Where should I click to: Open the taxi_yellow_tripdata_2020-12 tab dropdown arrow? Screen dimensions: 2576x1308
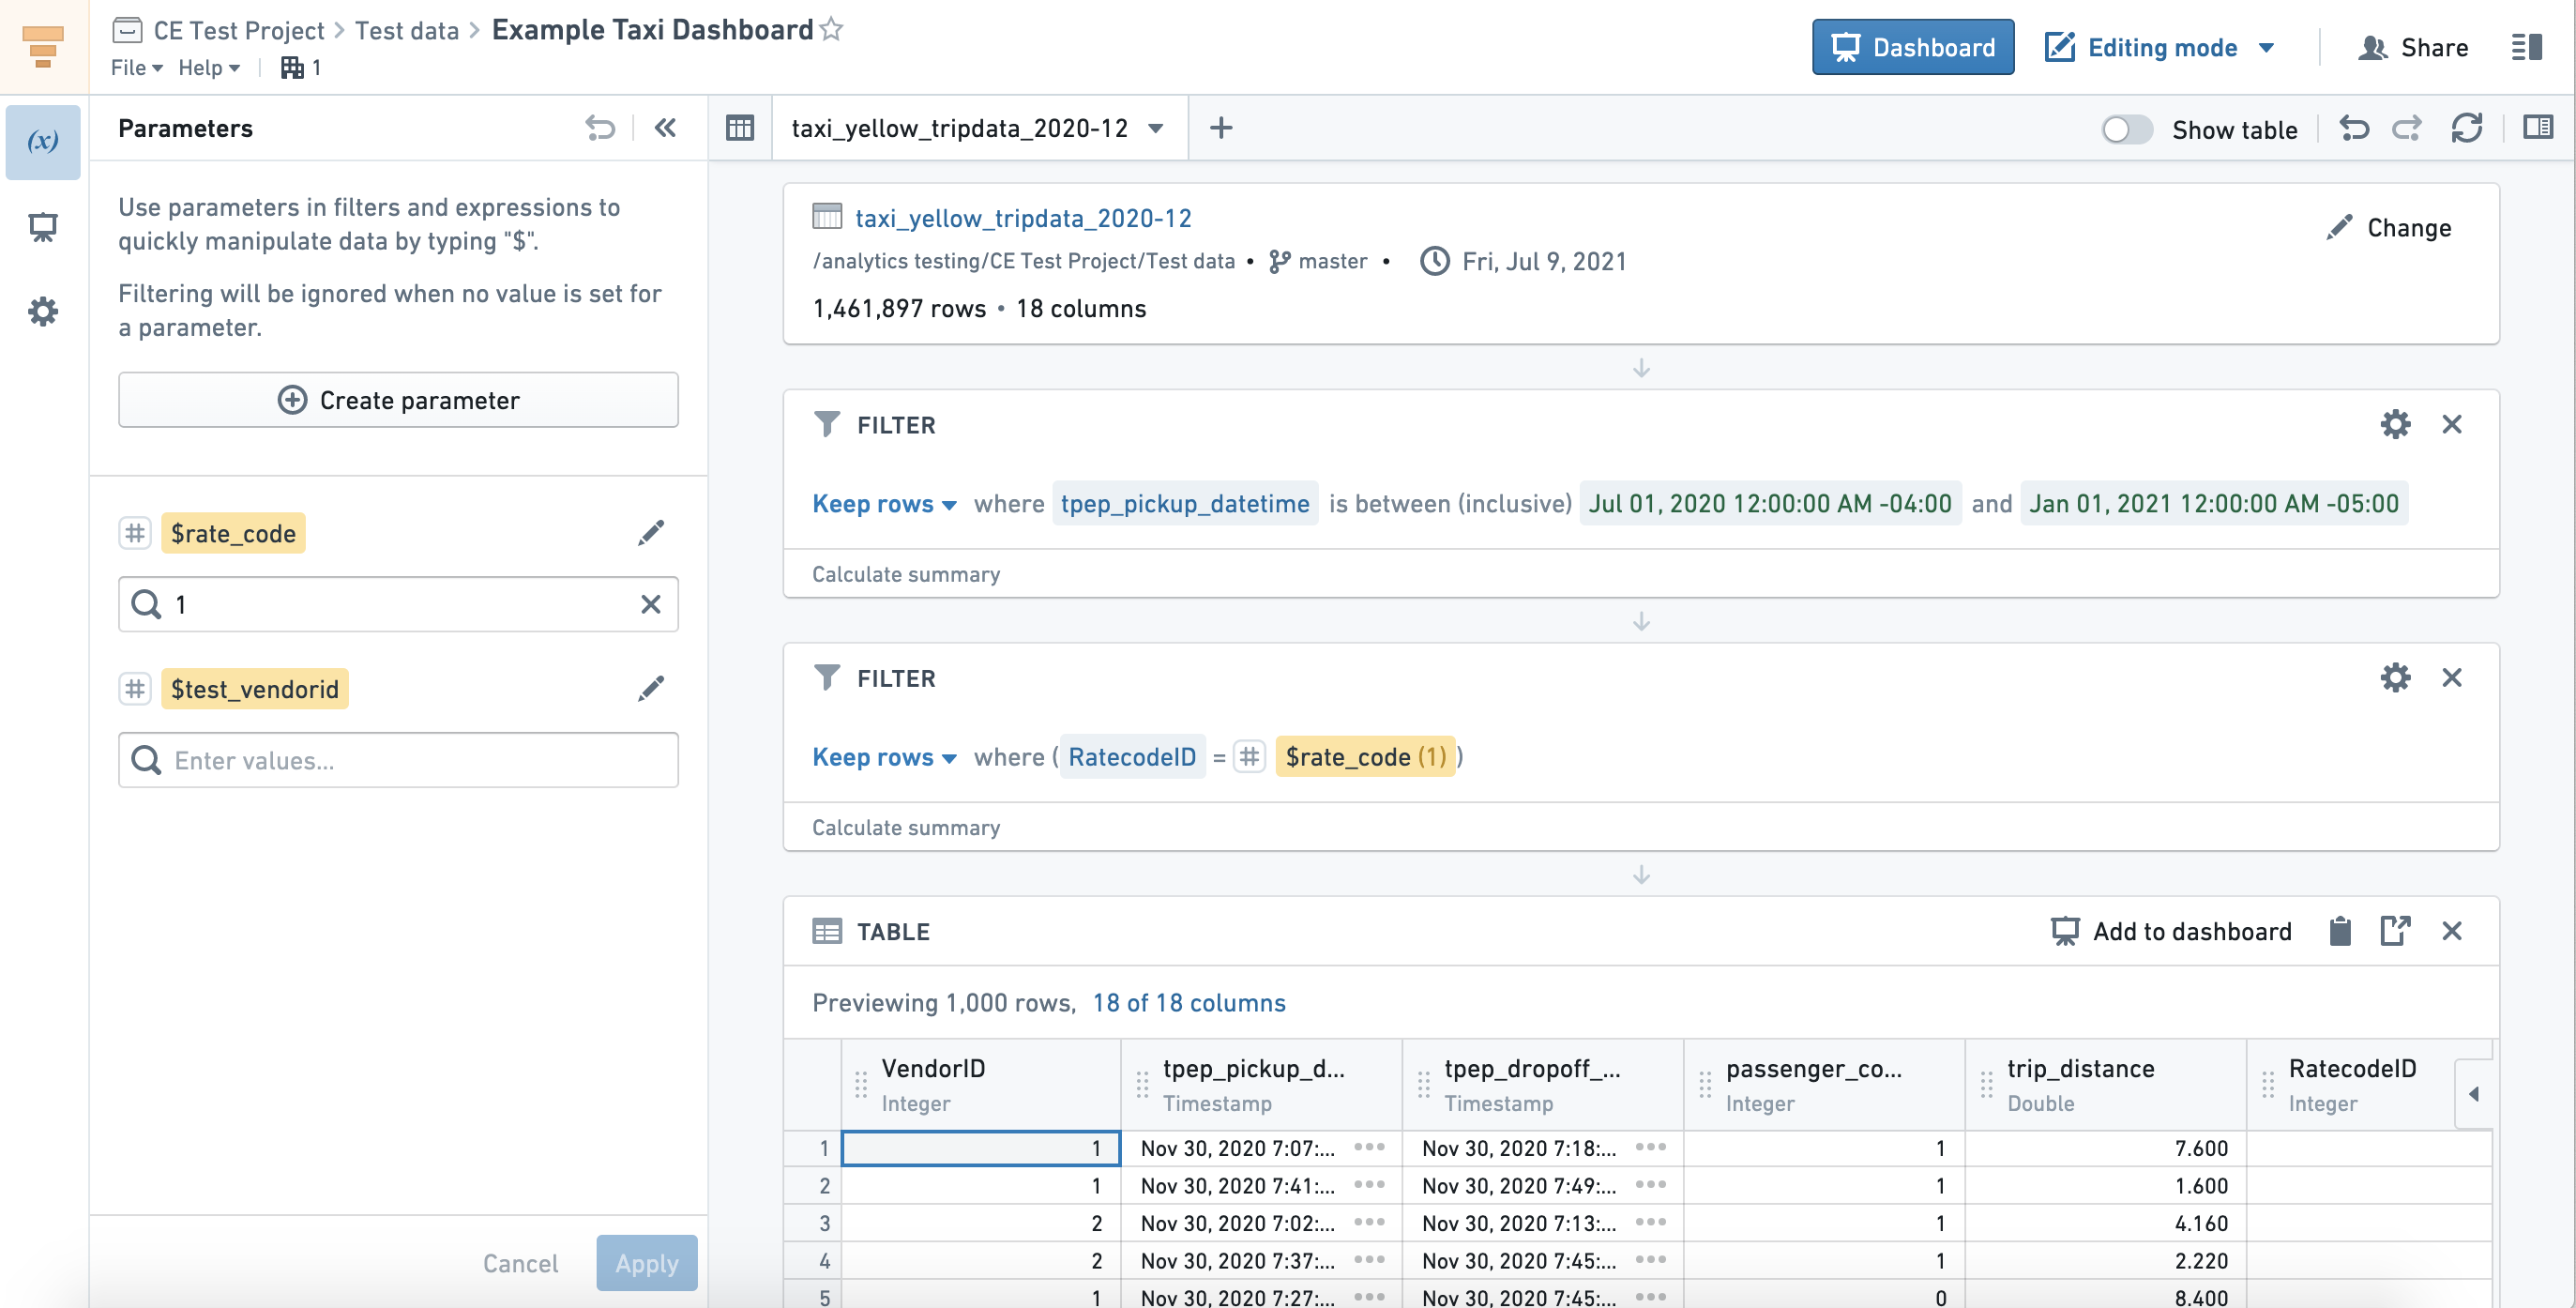1155,128
